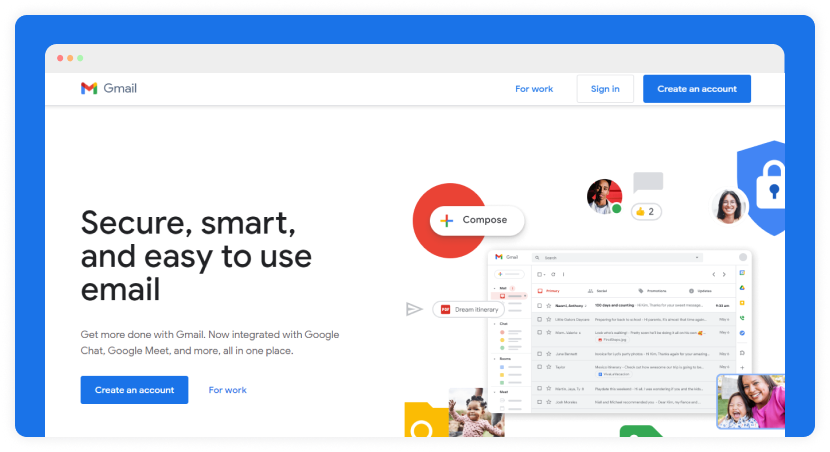Switch to the Social tab

(598, 291)
